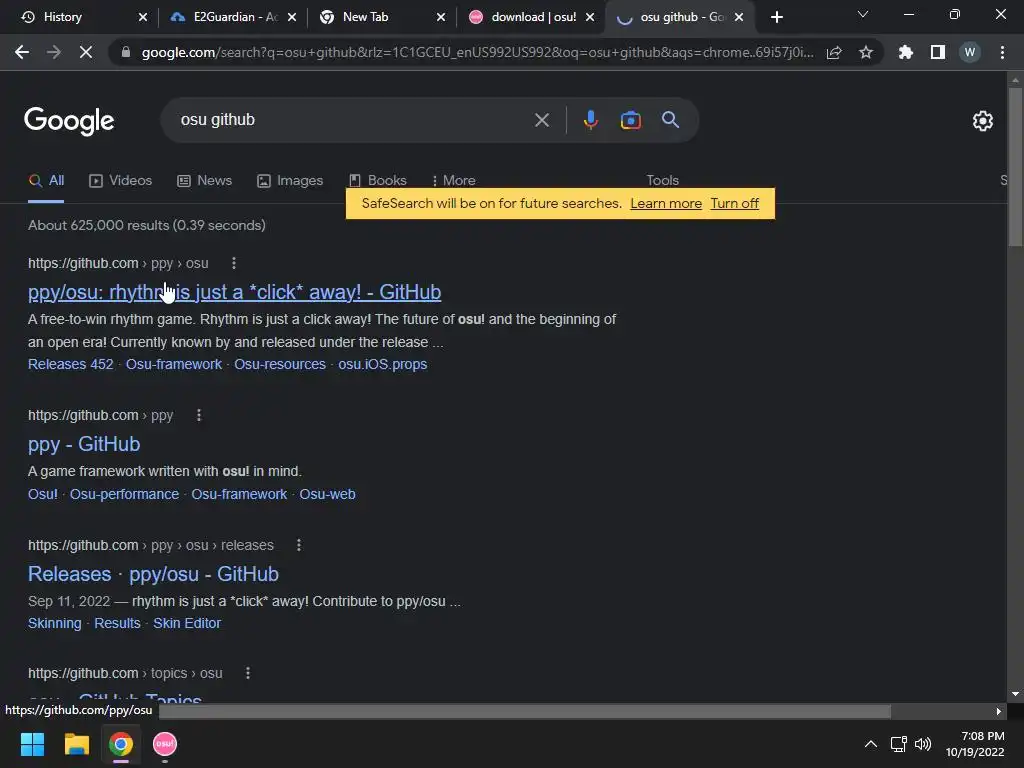This screenshot has width=1024, height=768.
Task: Click the disabled forward navigation arrow
Action: coord(54,52)
